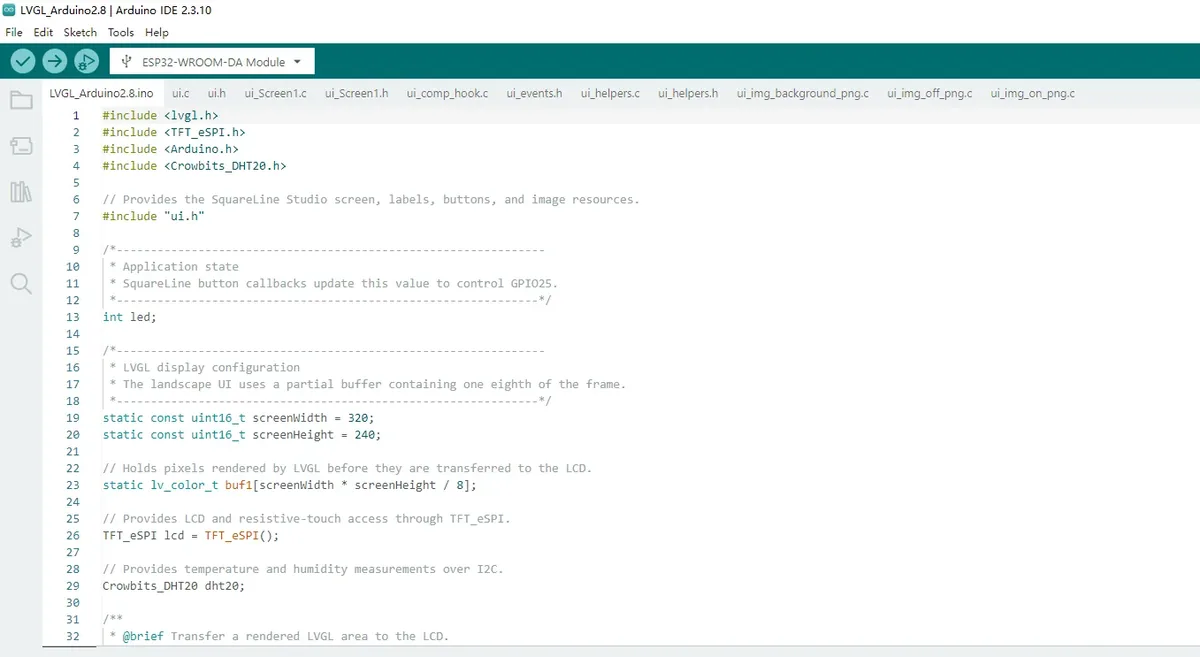The width and height of the screenshot is (1200, 657).
Task: Click line number 1 in the gutter
Action: pos(76,116)
